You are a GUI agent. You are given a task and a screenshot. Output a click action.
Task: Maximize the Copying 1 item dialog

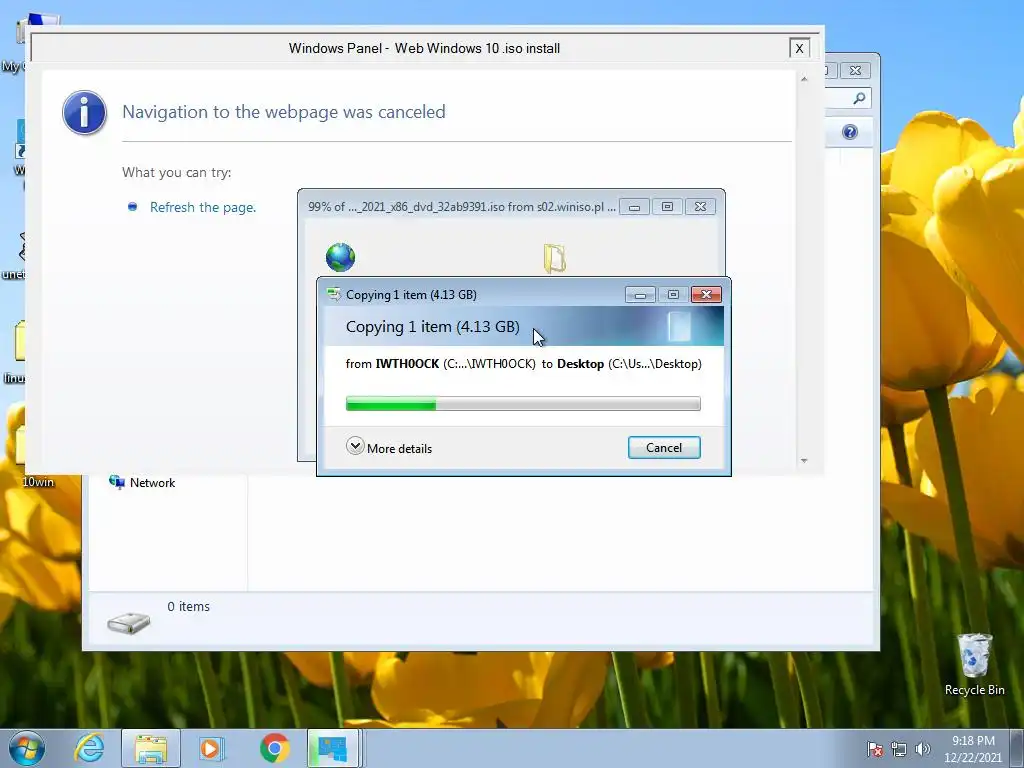pyautogui.click(x=673, y=295)
